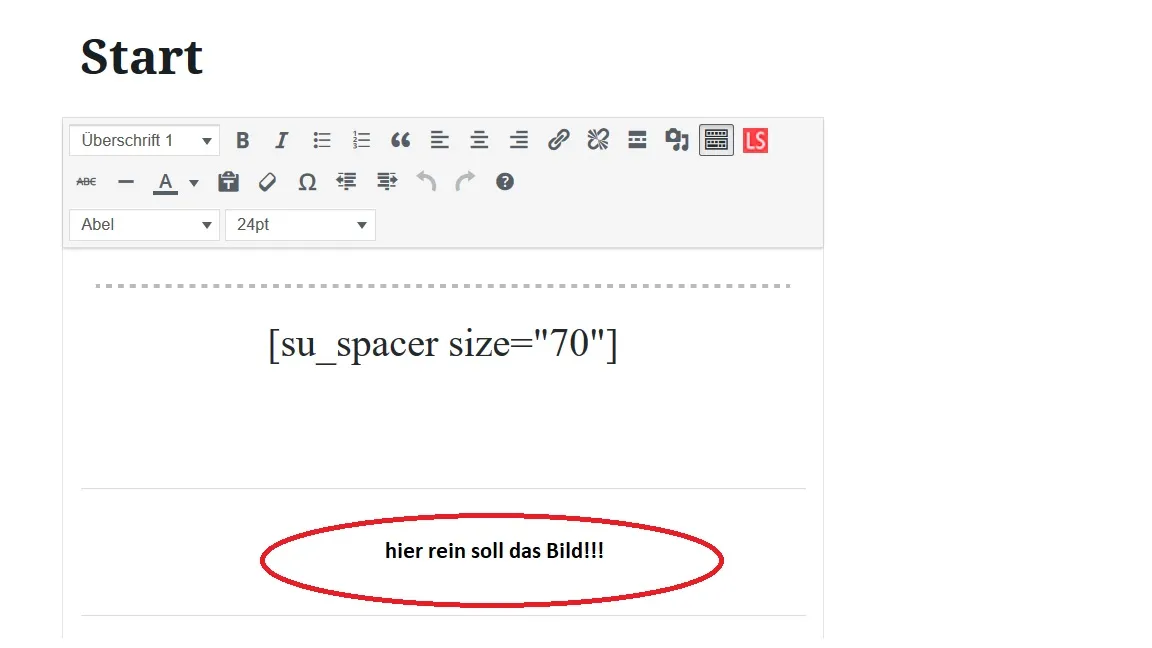Click the red LS LayerSlider icon

(755, 140)
